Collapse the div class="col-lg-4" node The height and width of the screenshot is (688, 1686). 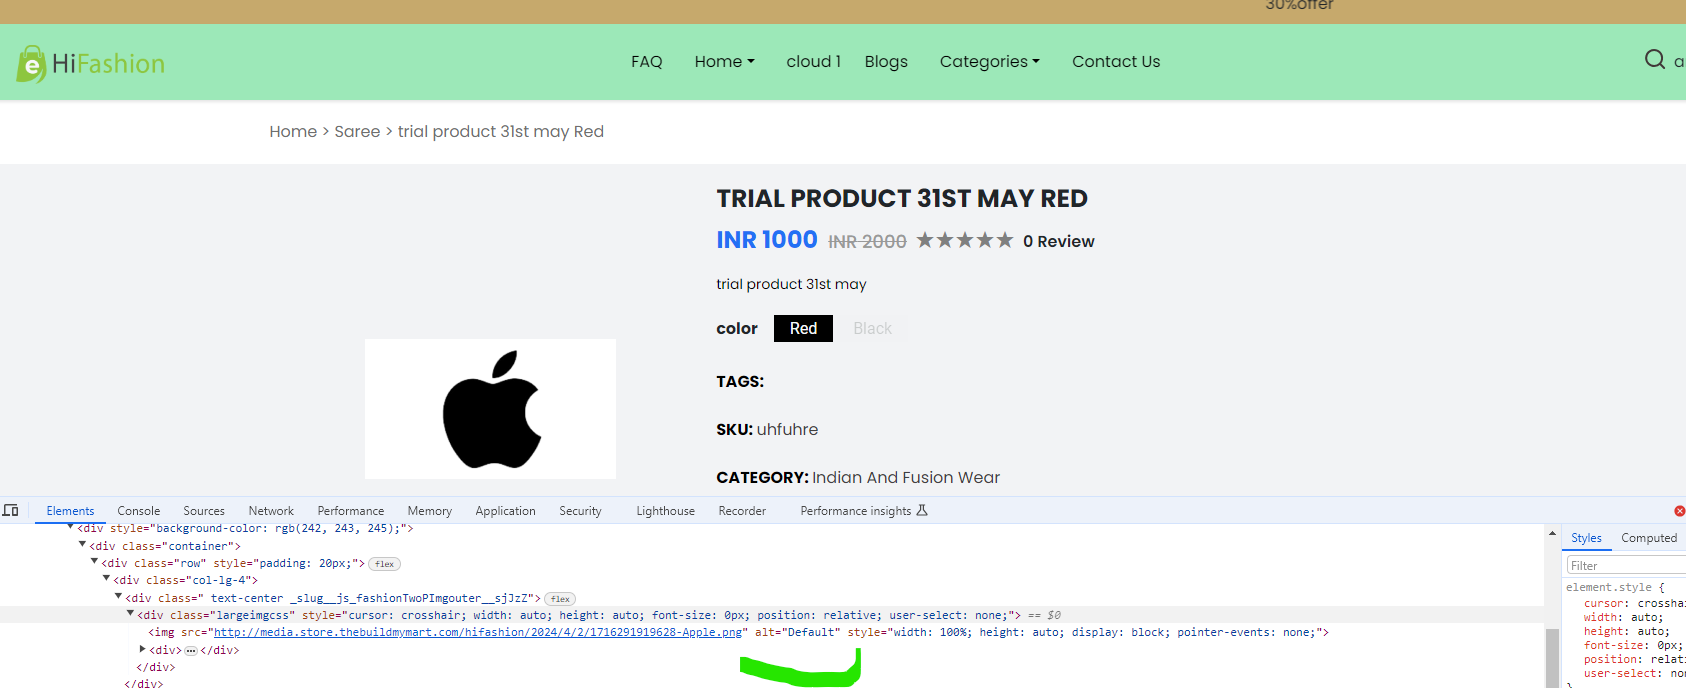point(107,579)
